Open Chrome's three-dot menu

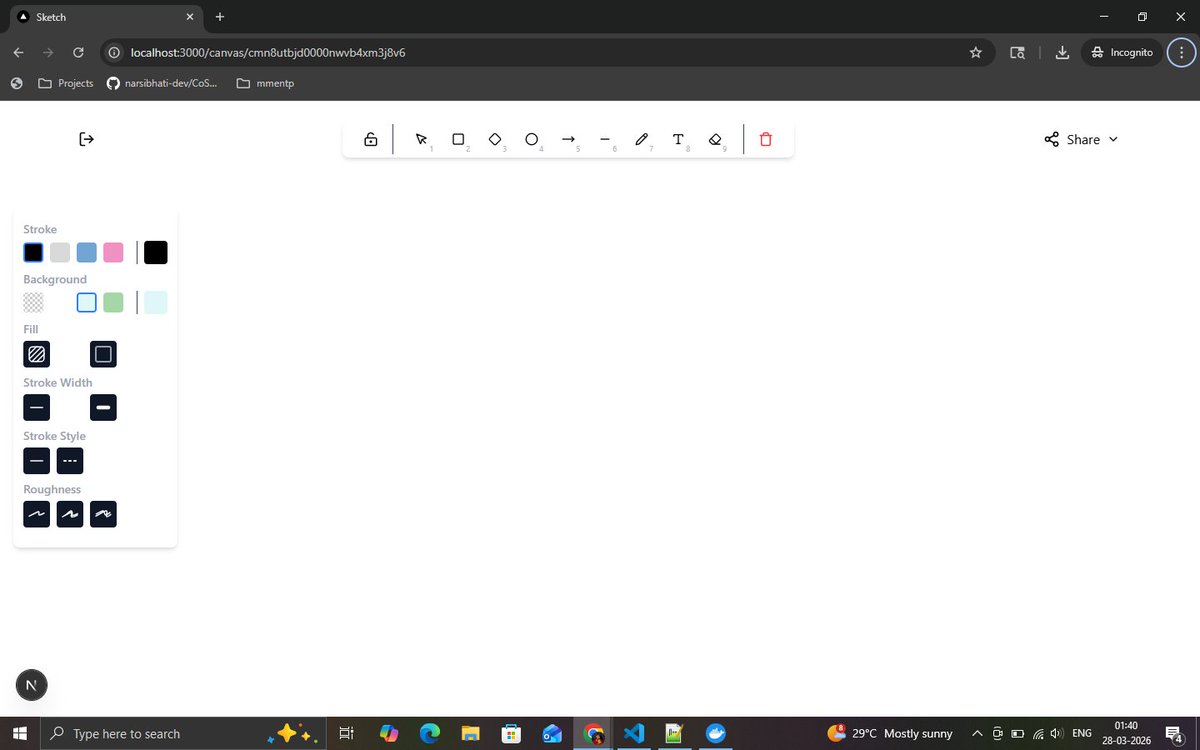coord(1181,52)
